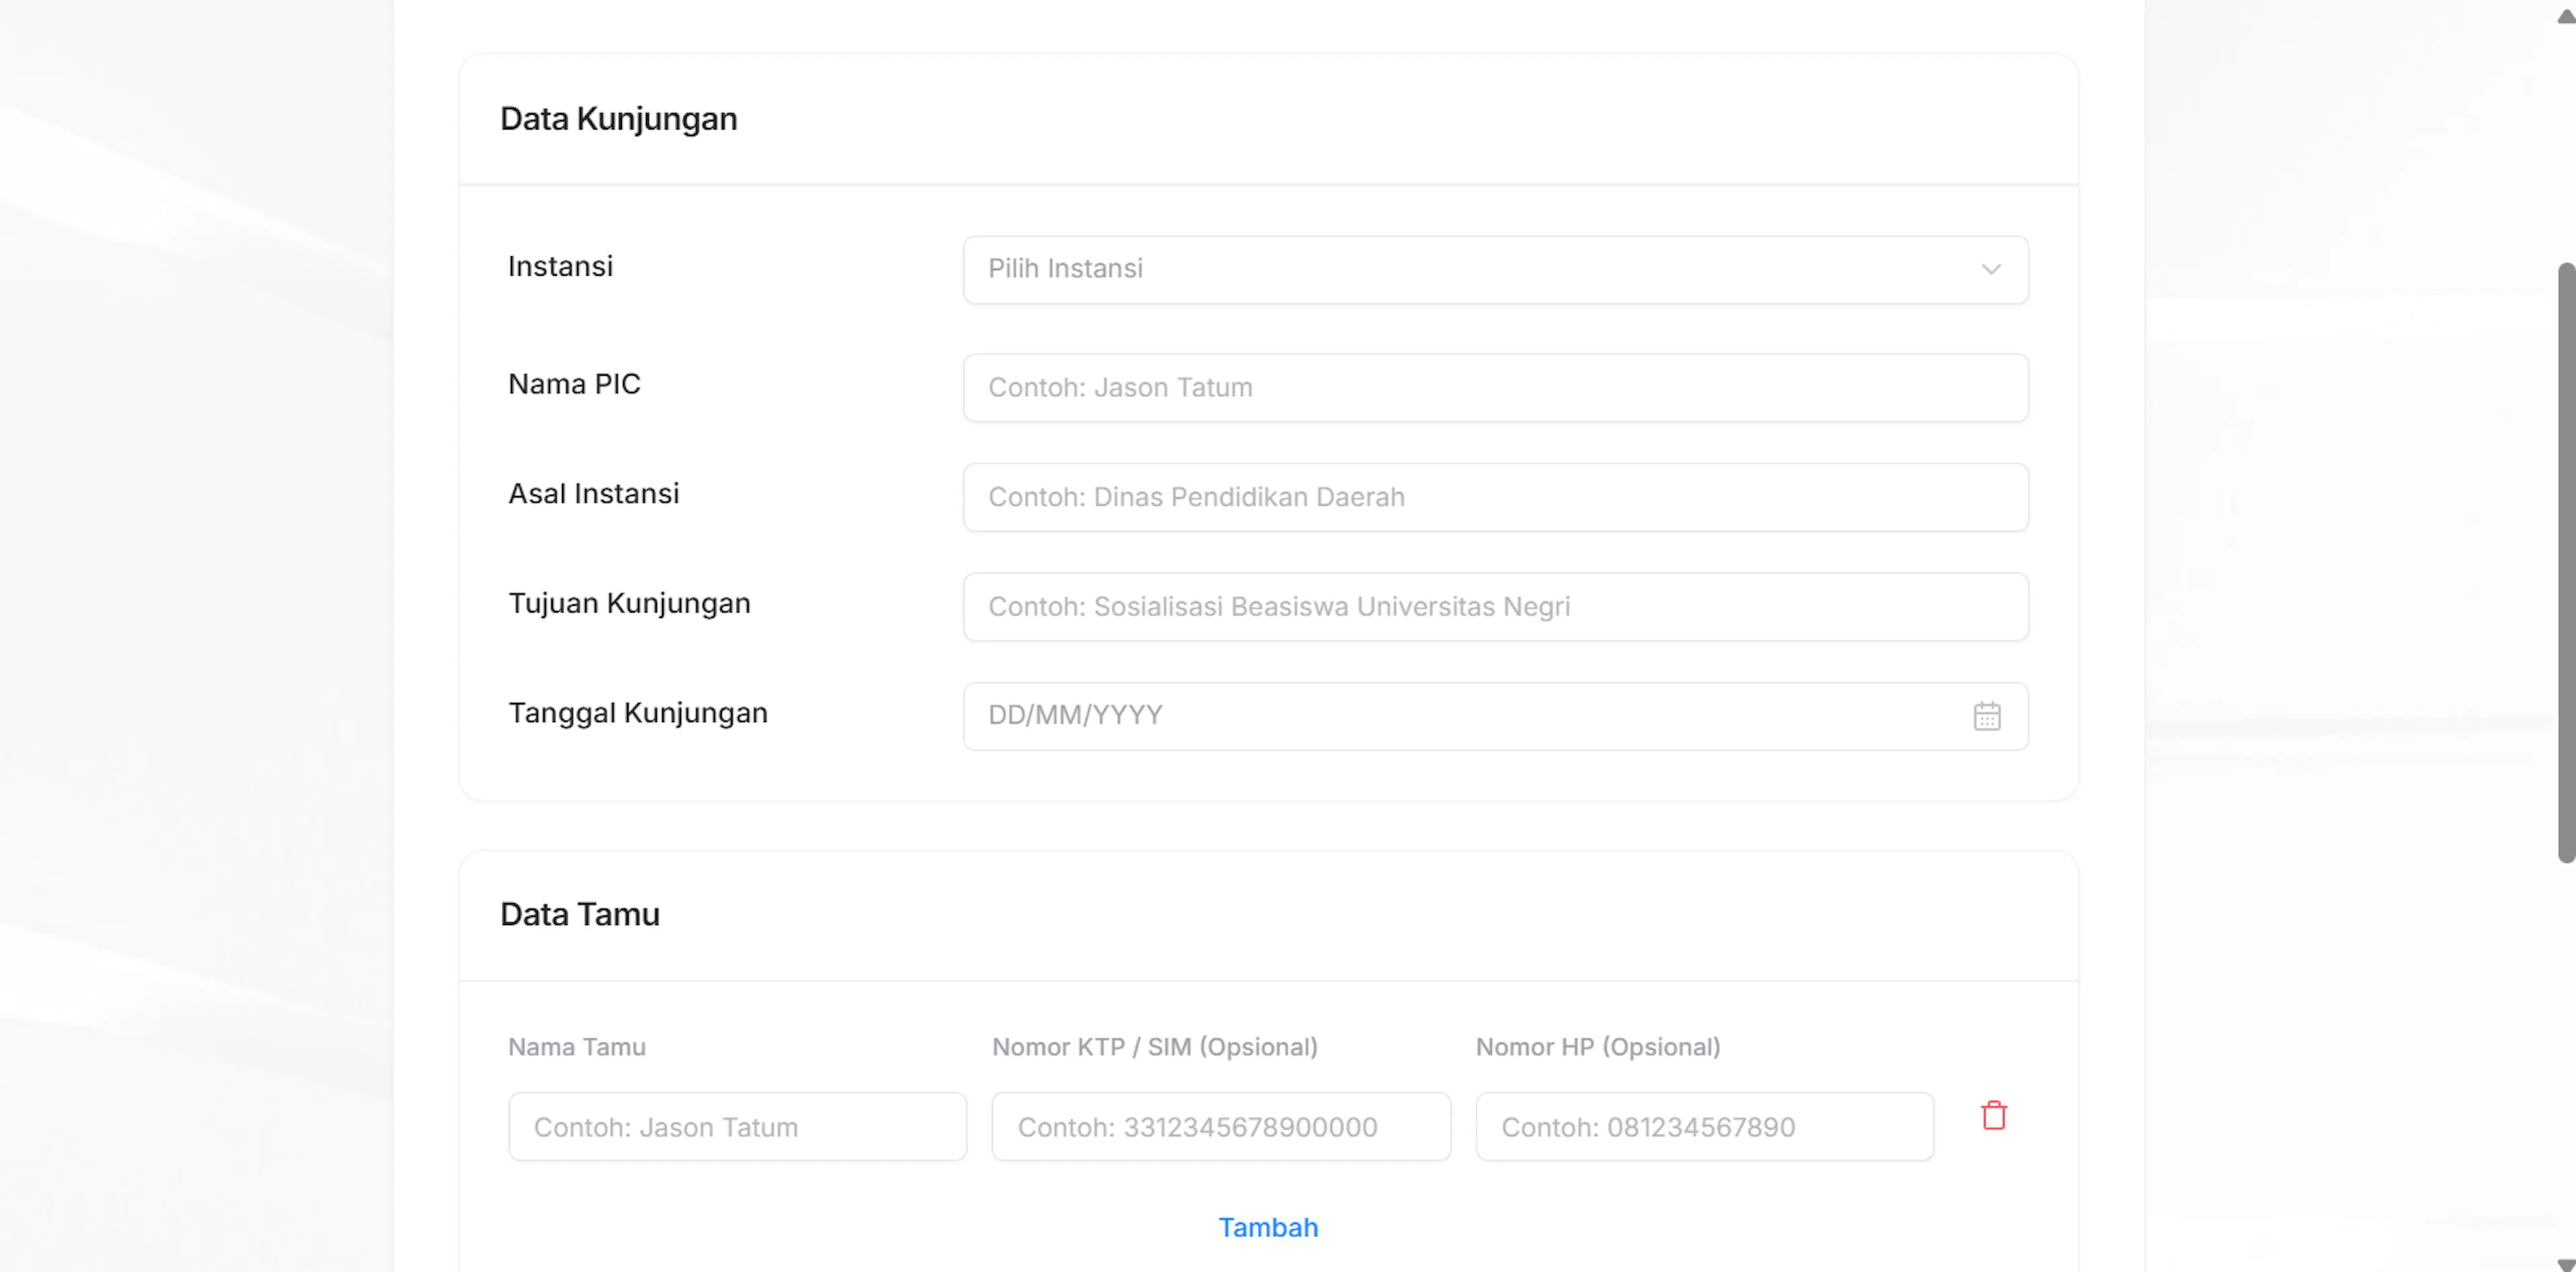Click the Tambah link to add guest
This screenshot has height=1272, width=2576.
[1268, 1227]
